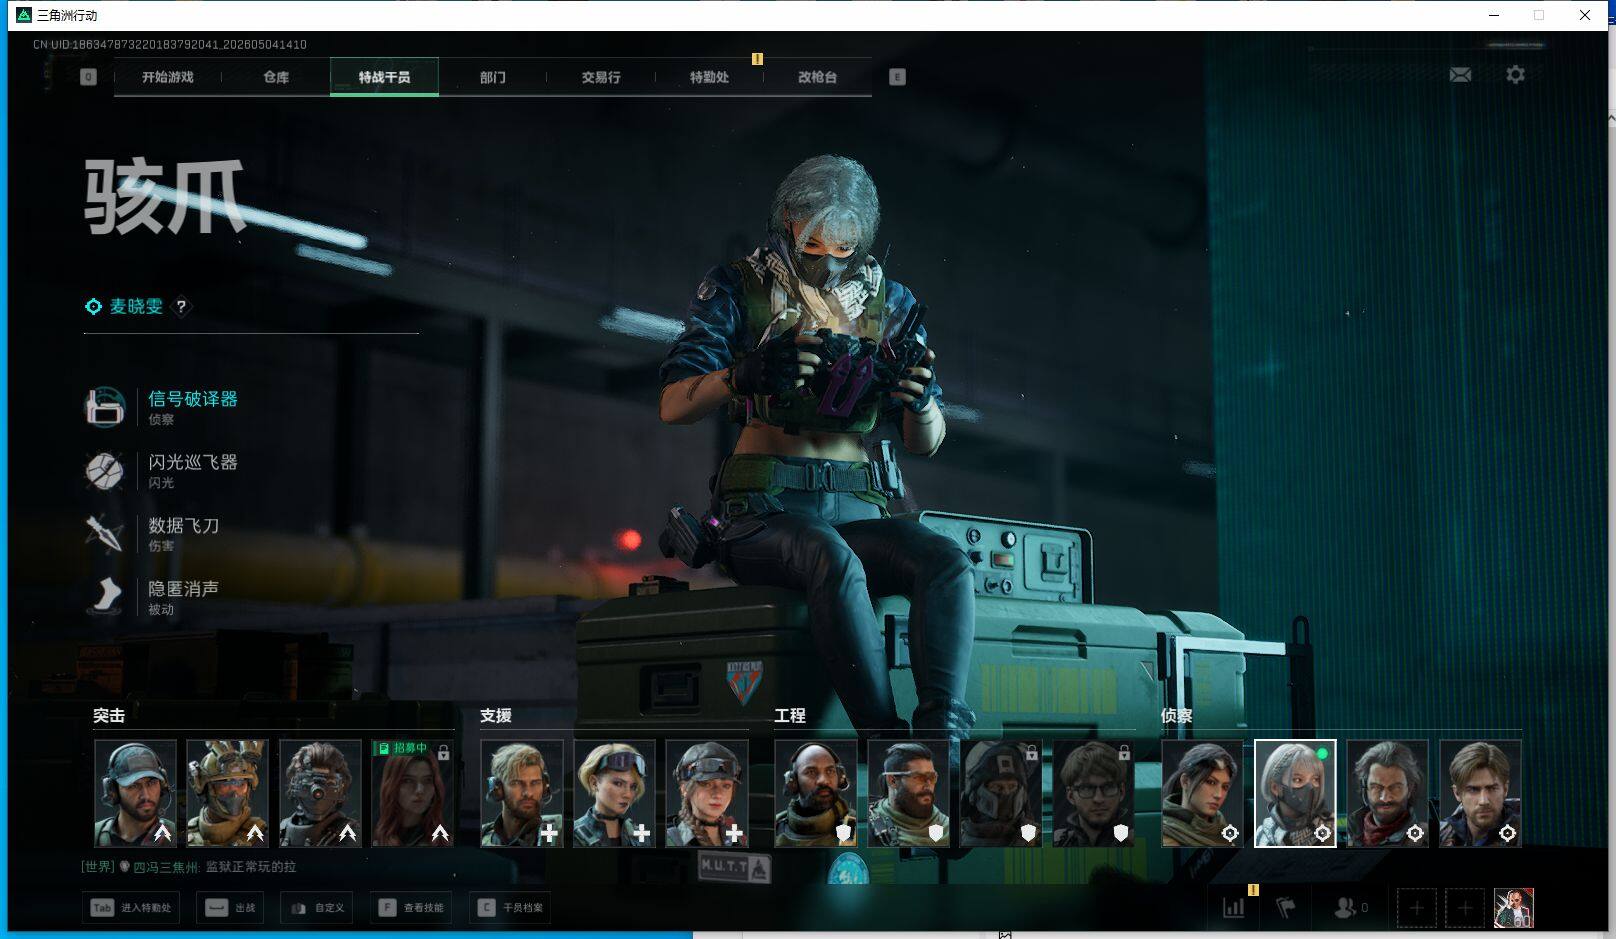Open the friends list icon
Viewport: 1616px width, 939px height.
(x=1346, y=908)
